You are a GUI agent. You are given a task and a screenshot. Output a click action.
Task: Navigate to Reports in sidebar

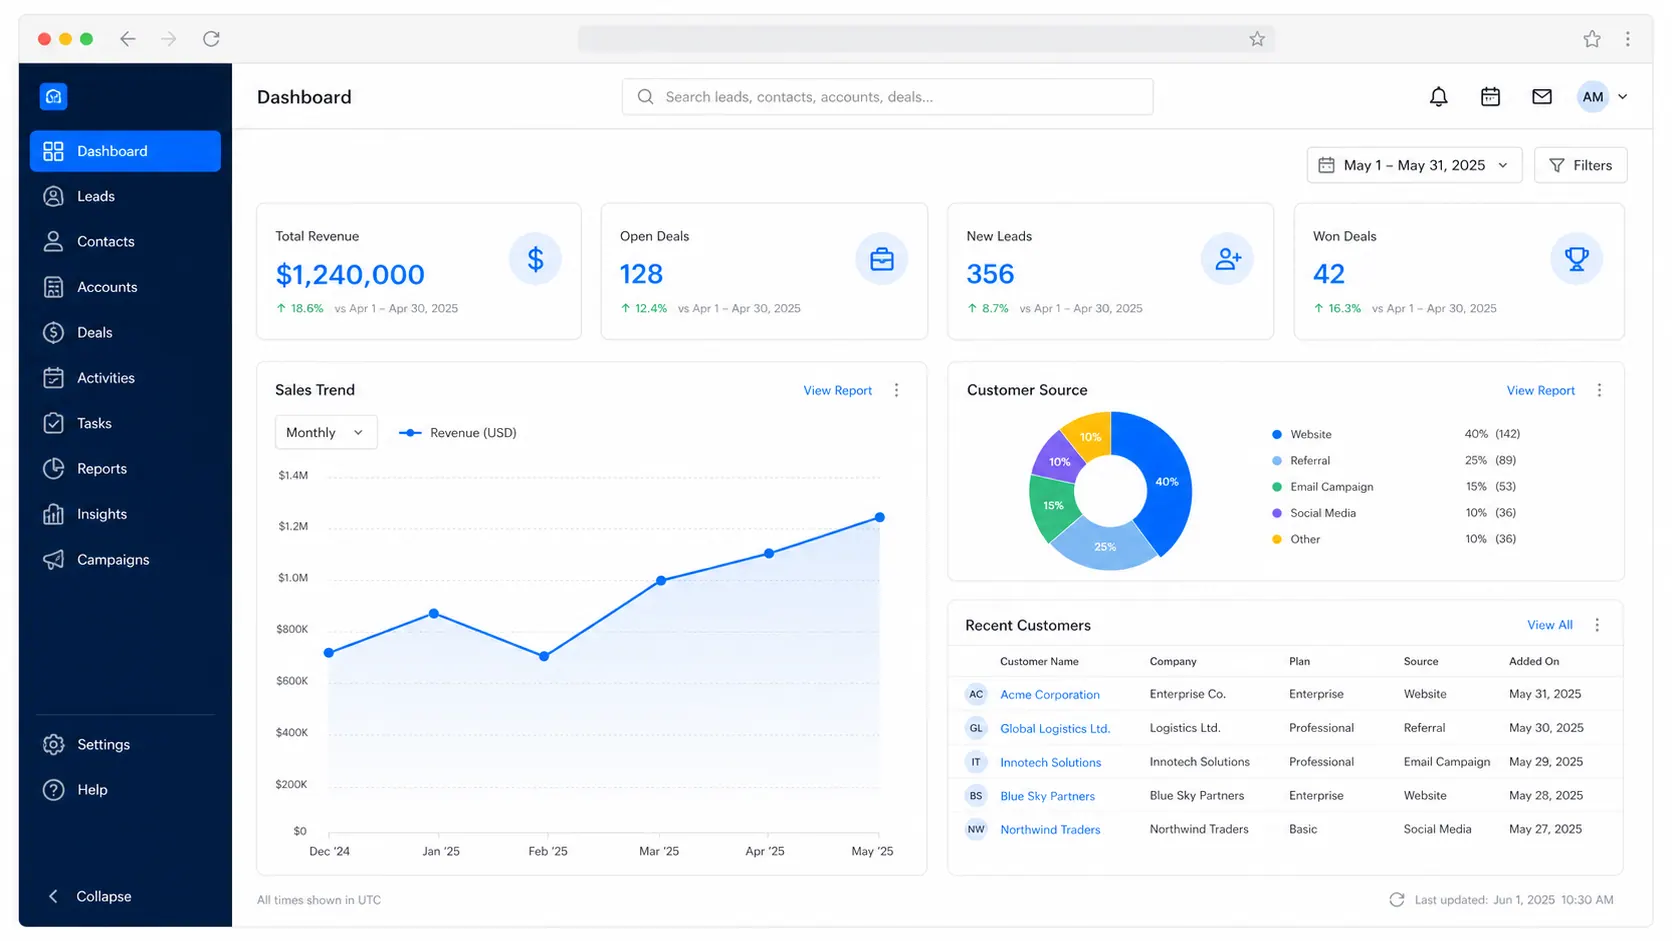(x=125, y=469)
